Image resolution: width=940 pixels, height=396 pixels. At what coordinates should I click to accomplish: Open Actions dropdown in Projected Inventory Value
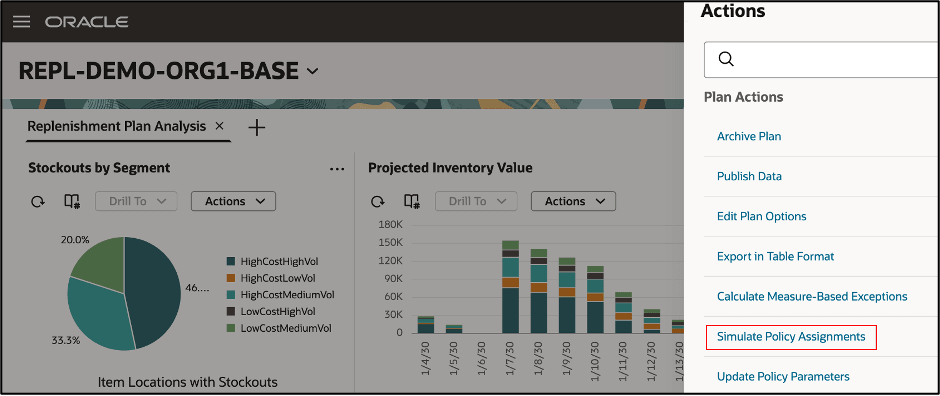point(573,201)
